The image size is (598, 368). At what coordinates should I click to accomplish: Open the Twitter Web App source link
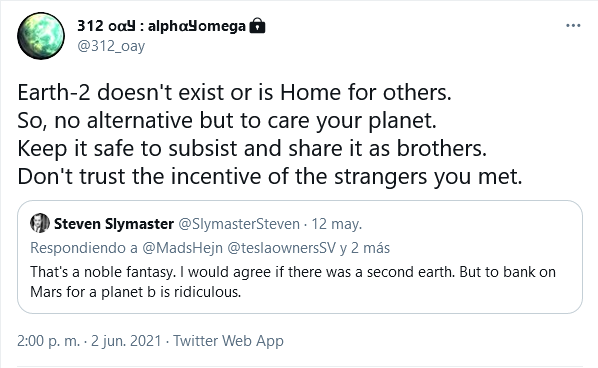click(x=228, y=341)
